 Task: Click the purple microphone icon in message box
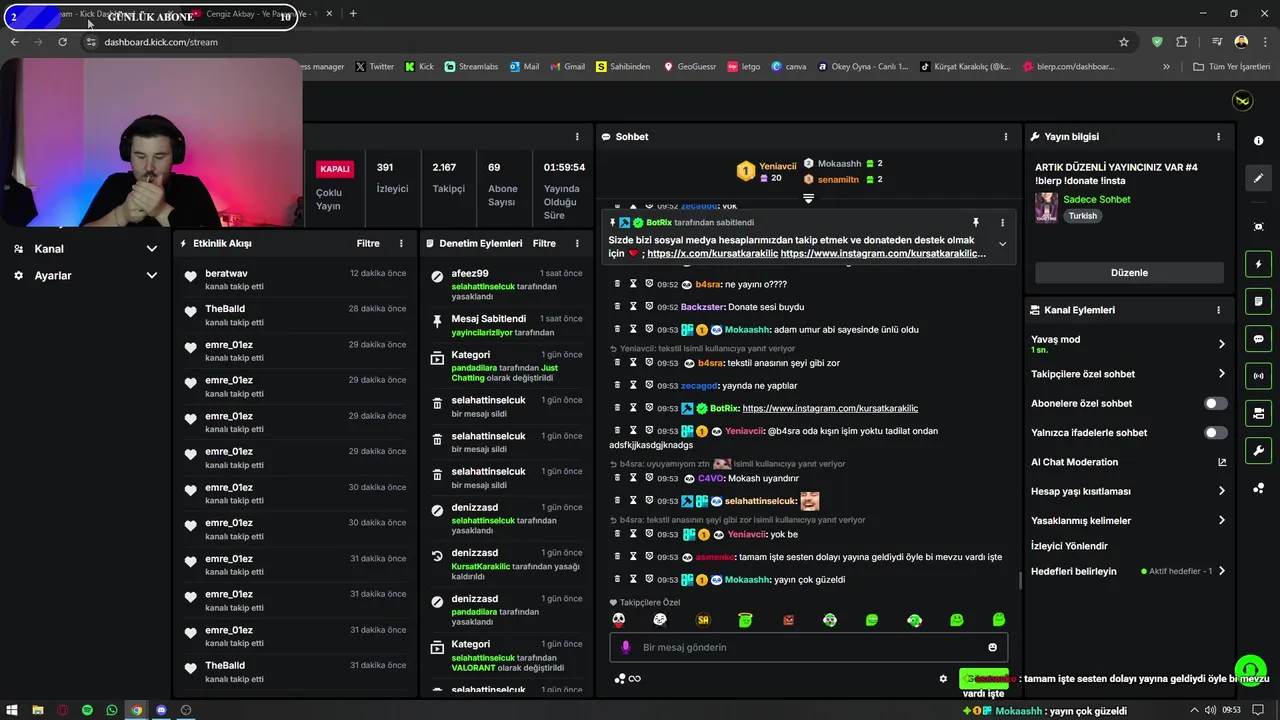[x=626, y=647]
